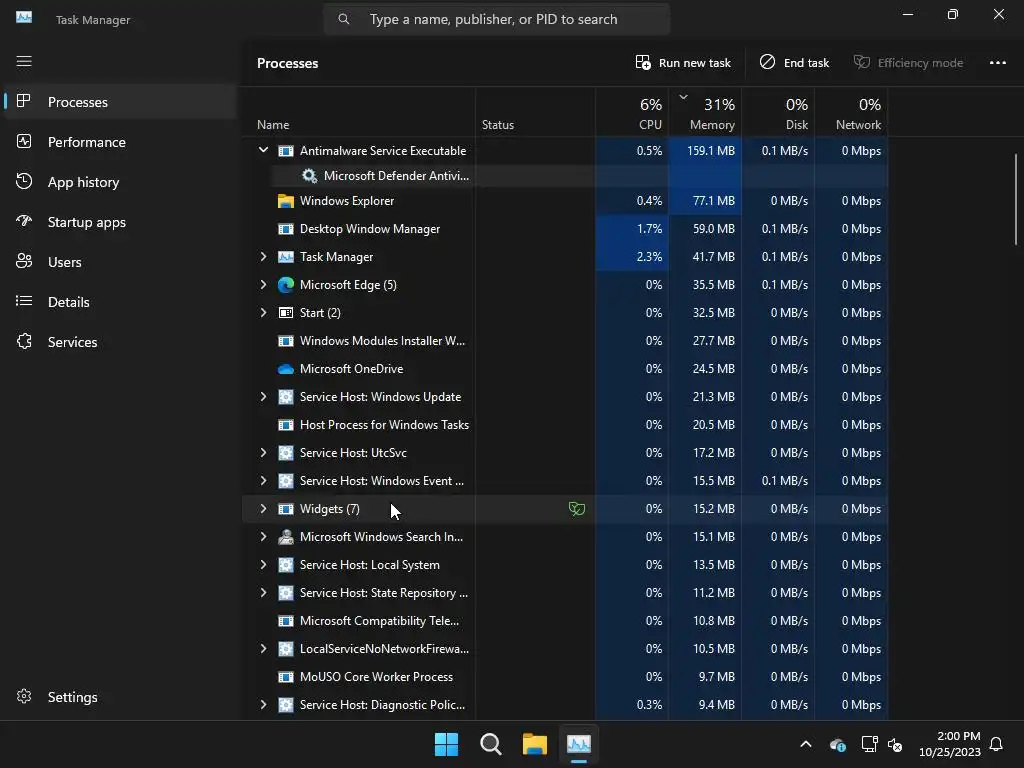This screenshot has height=768, width=1024.
Task: Open the hamburger navigation menu
Action: point(24,61)
